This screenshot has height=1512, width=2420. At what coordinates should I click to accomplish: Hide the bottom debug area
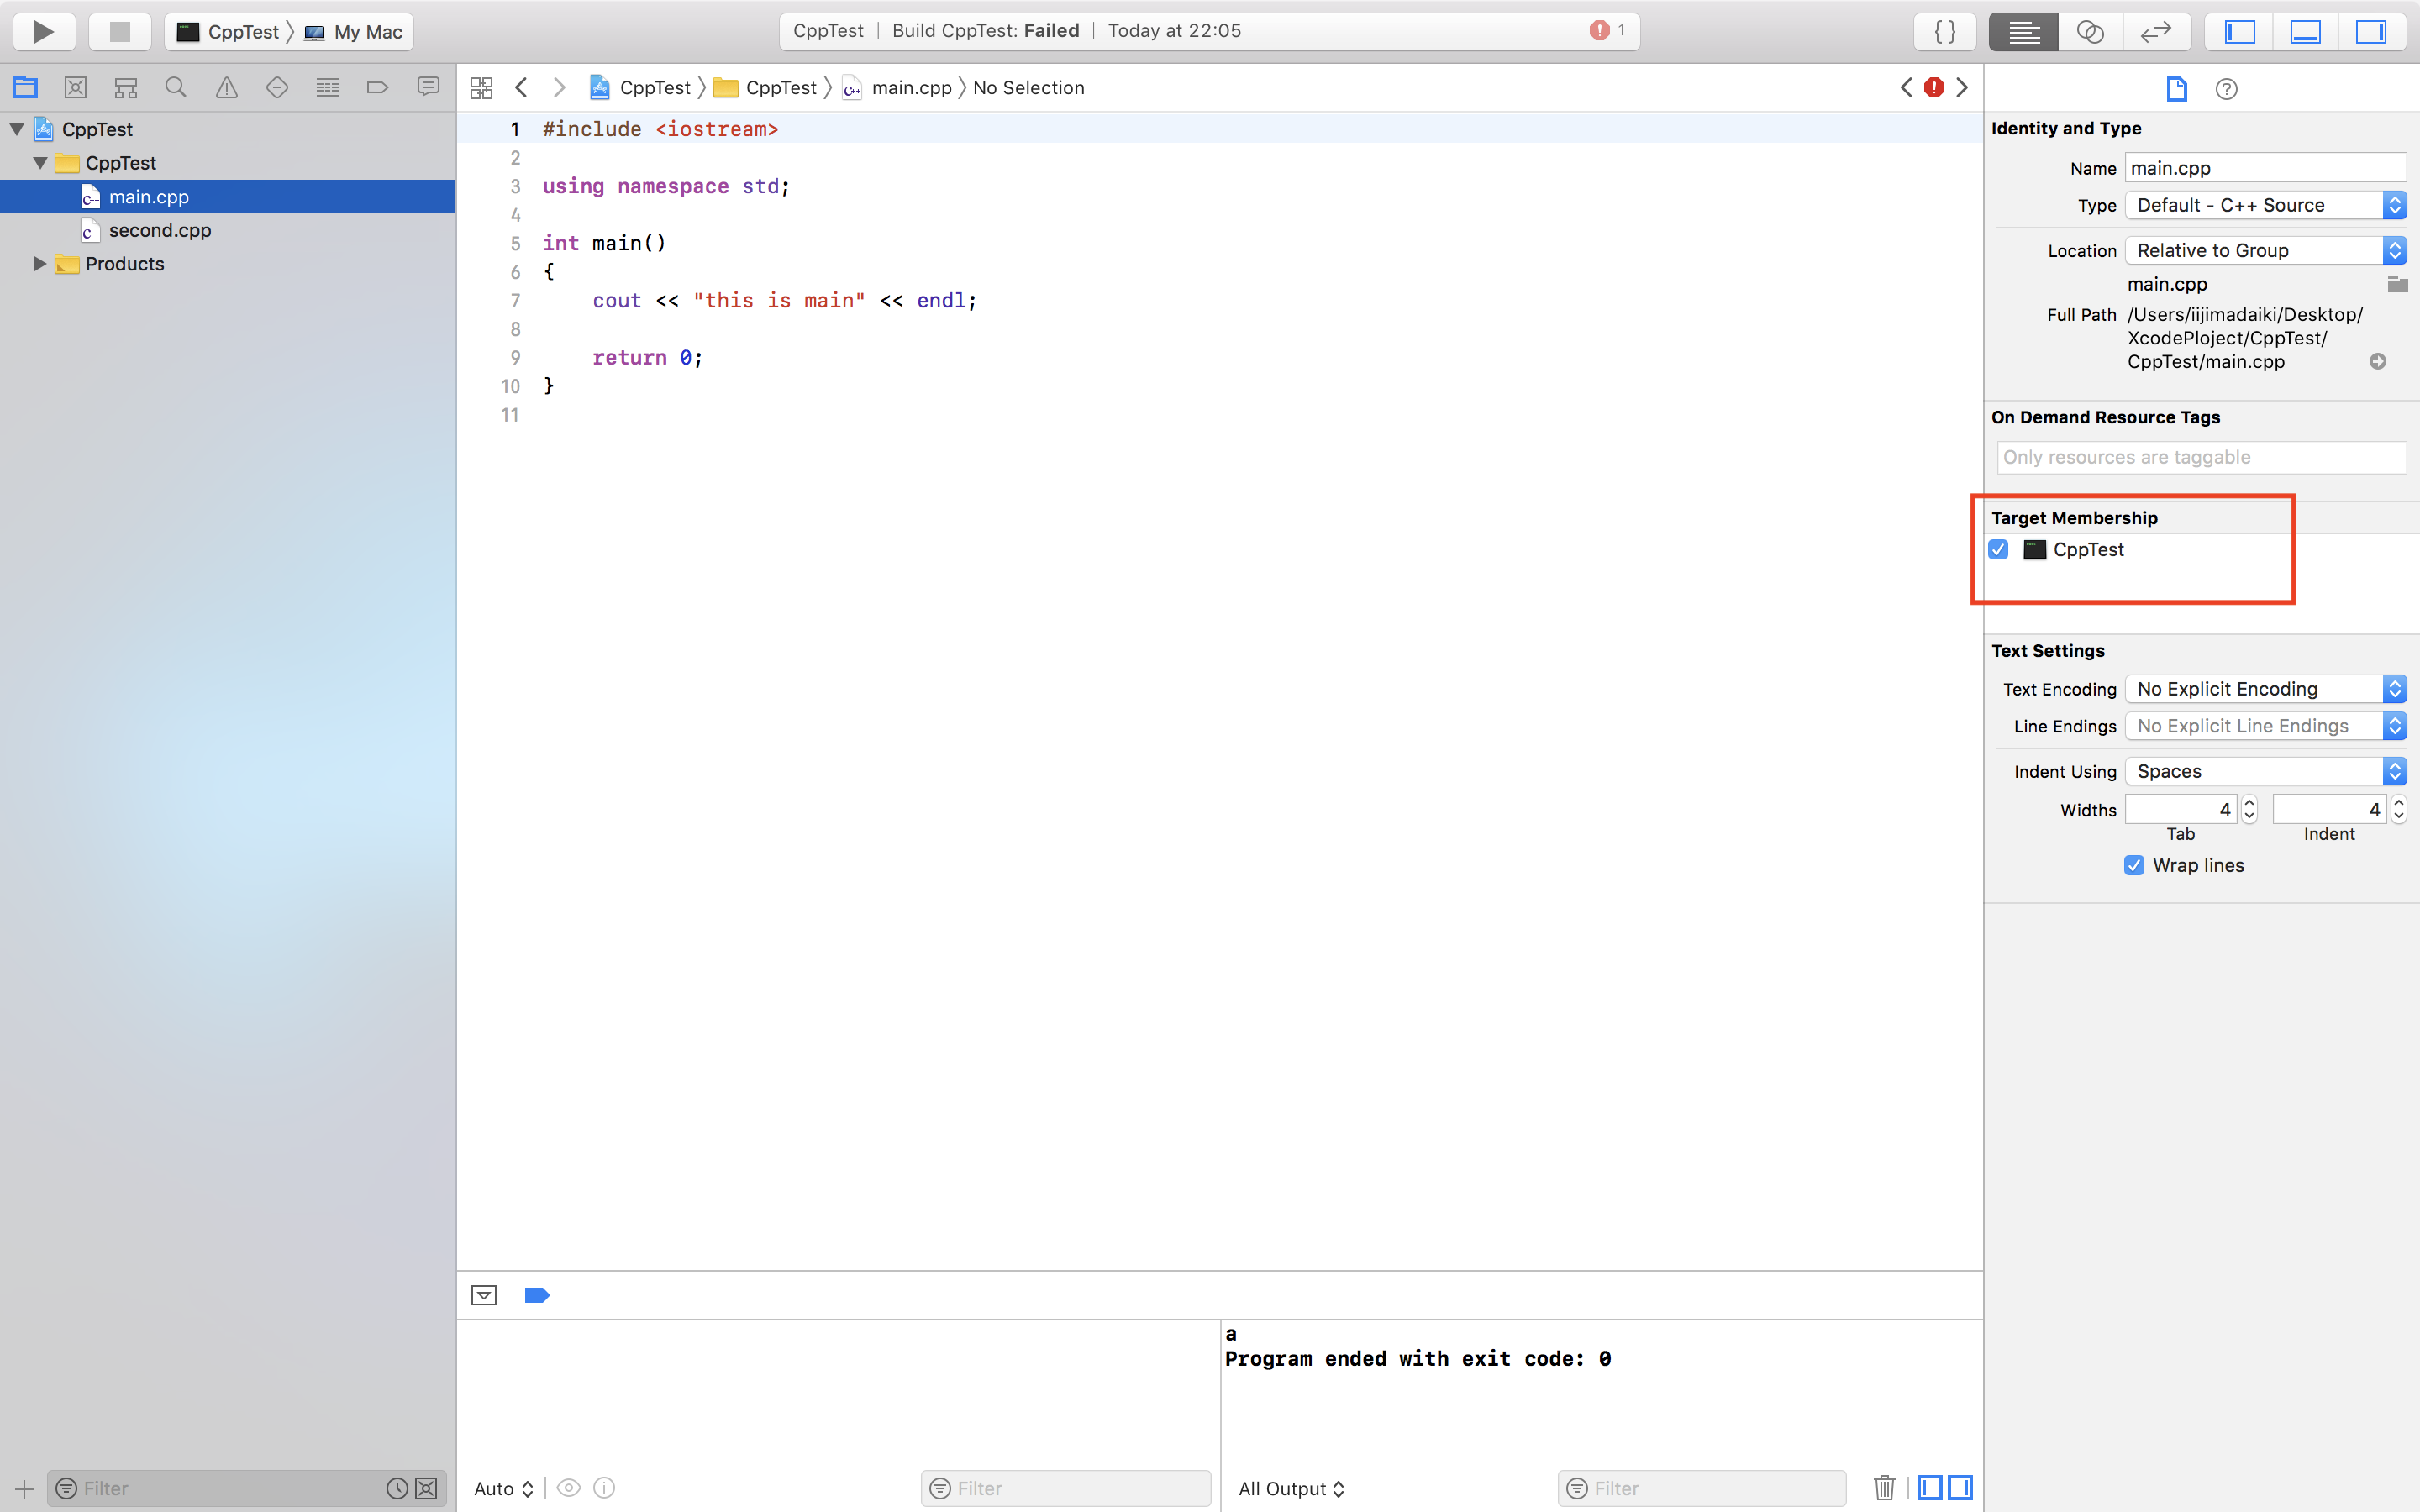point(2305,31)
